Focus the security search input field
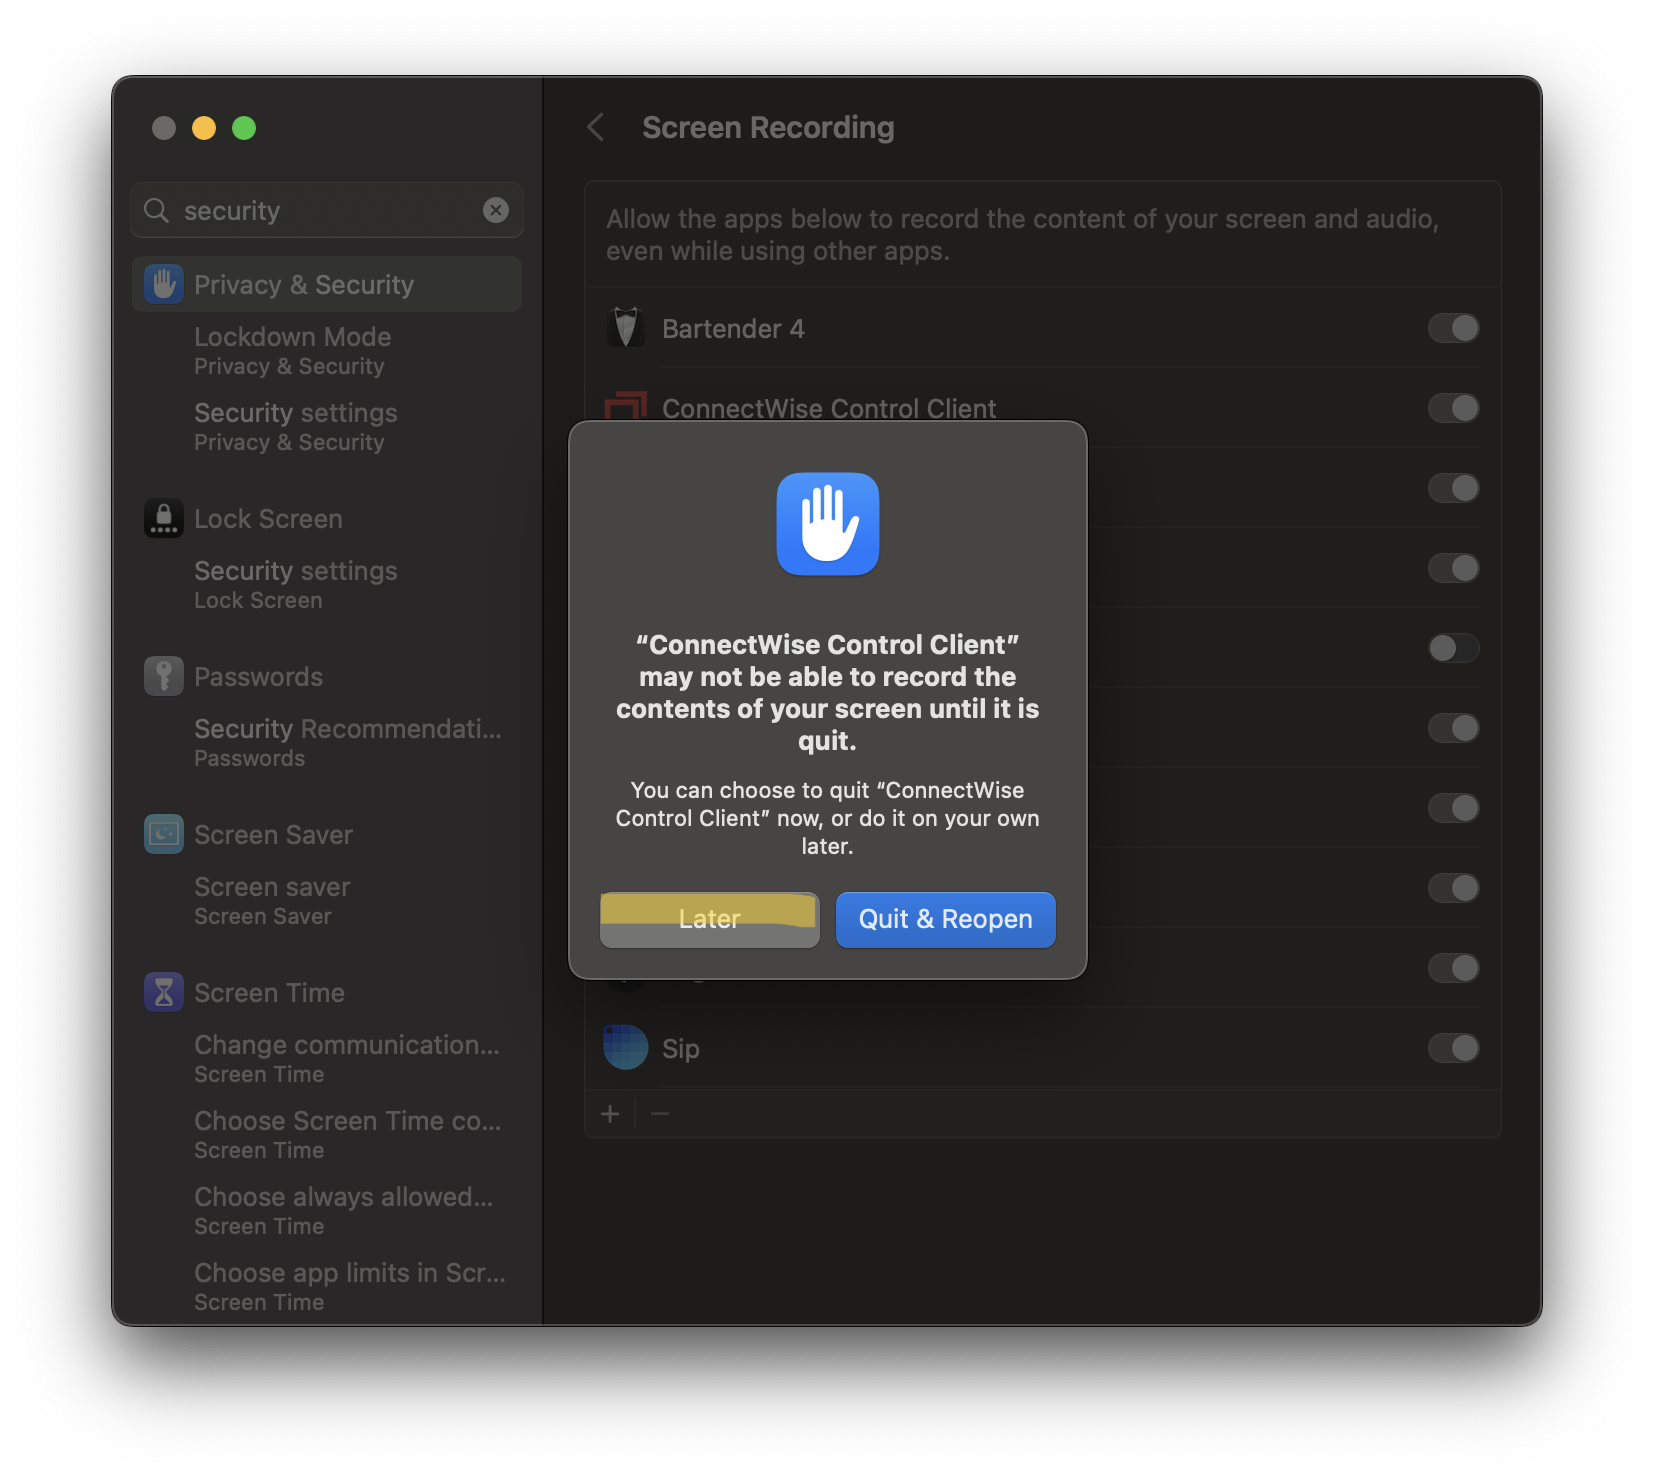Image resolution: width=1654 pixels, height=1474 pixels. [327, 210]
